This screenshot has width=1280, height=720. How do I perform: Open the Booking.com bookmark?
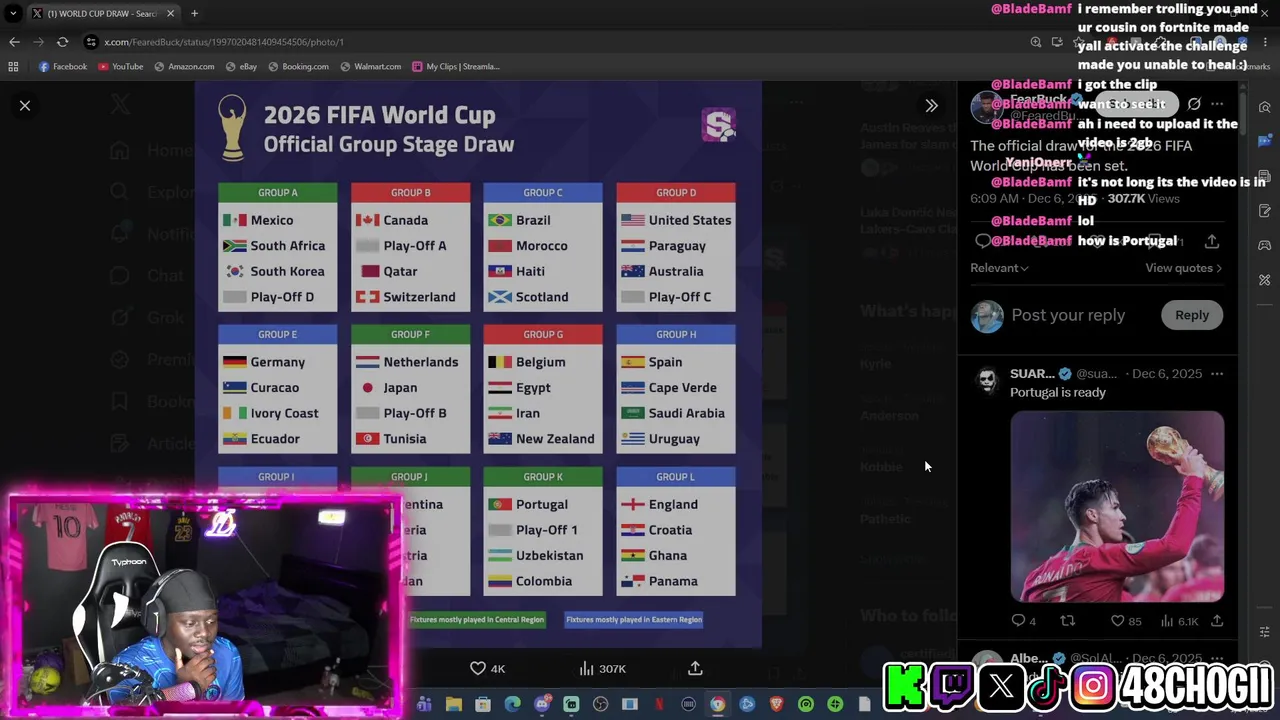pyautogui.click(x=298, y=67)
